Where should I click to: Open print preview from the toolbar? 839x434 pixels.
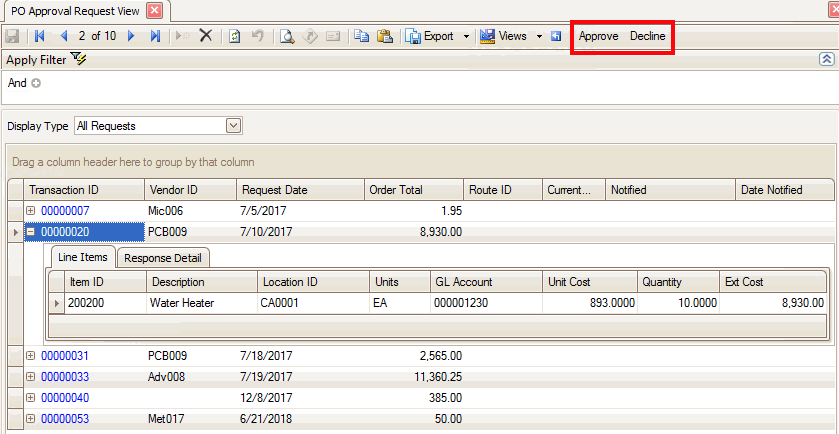pos(286,36)
